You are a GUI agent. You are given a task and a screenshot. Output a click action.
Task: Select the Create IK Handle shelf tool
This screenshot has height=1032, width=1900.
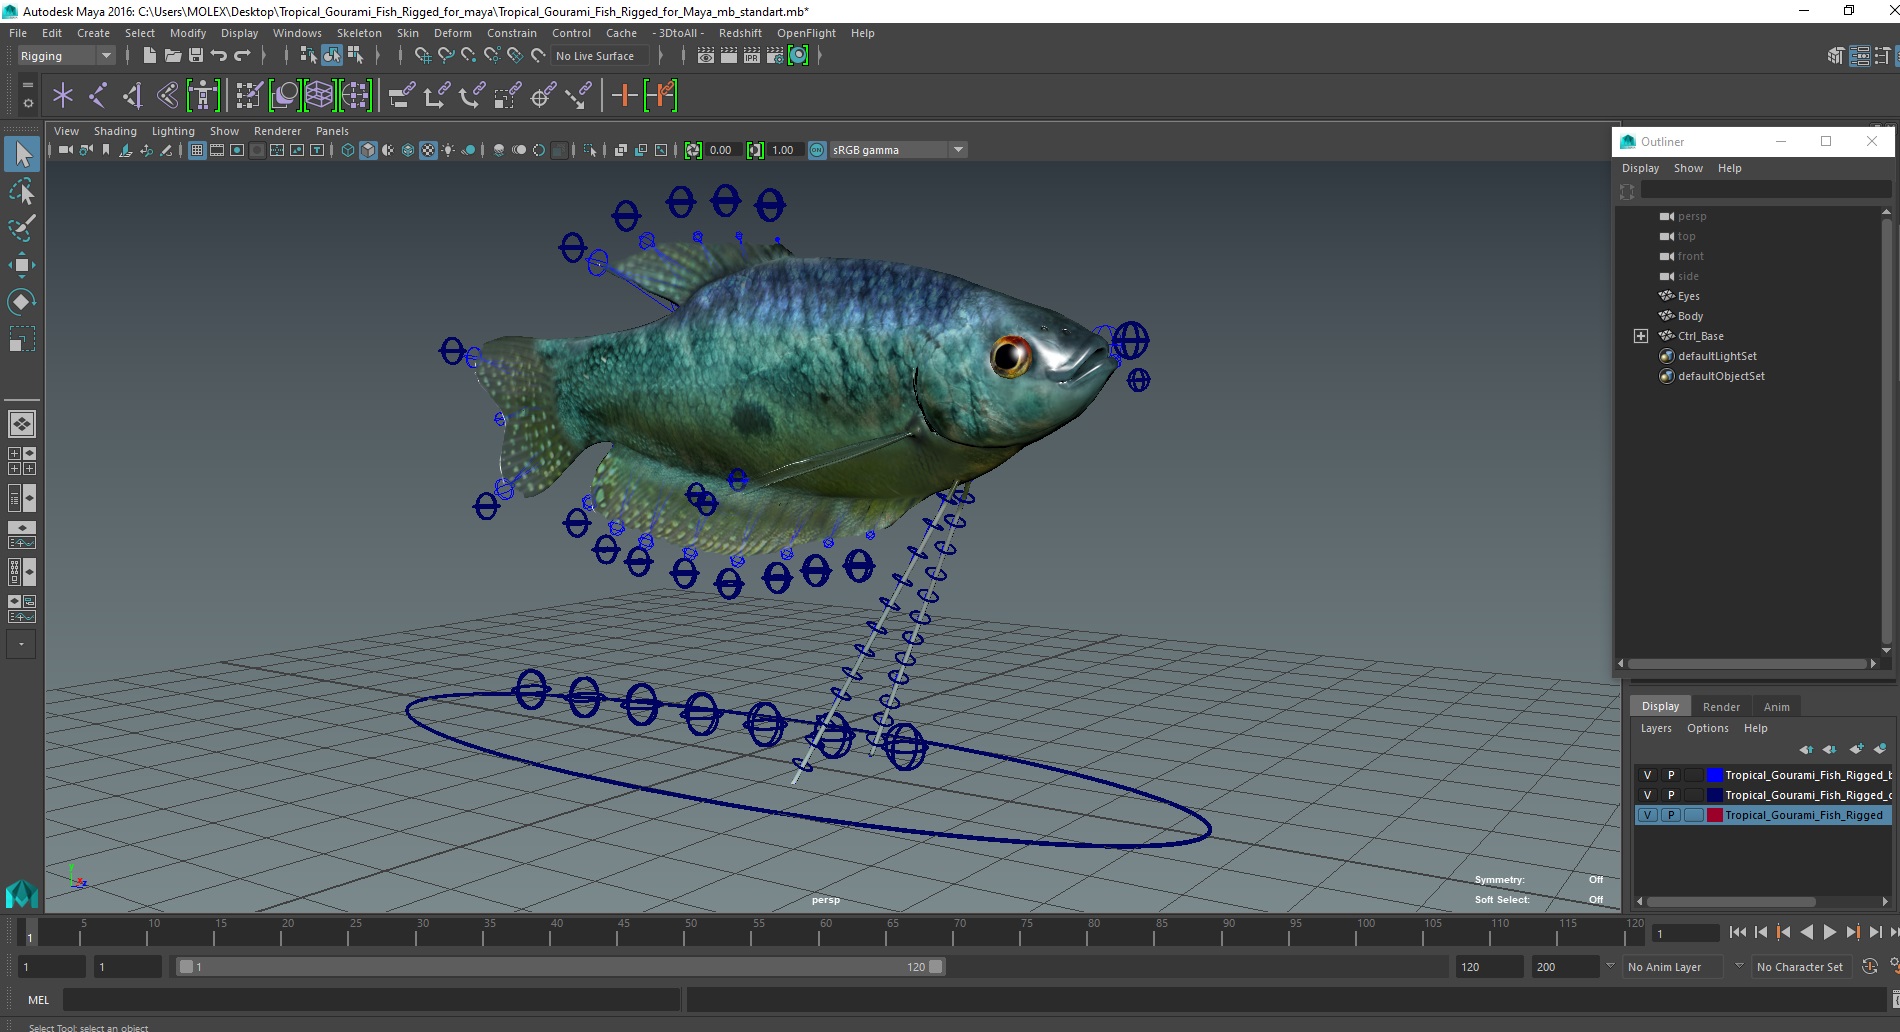pos(133,96)
